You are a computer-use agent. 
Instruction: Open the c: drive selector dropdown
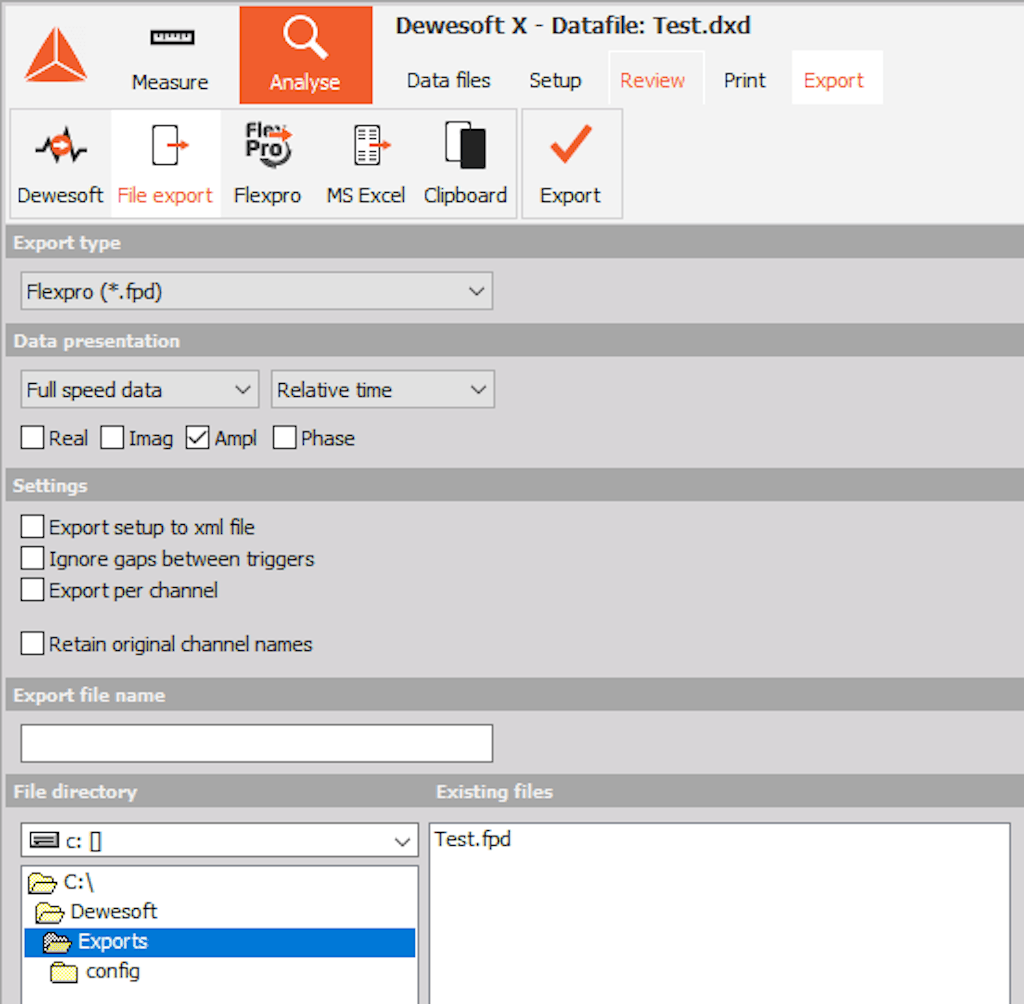pos(219,841)
